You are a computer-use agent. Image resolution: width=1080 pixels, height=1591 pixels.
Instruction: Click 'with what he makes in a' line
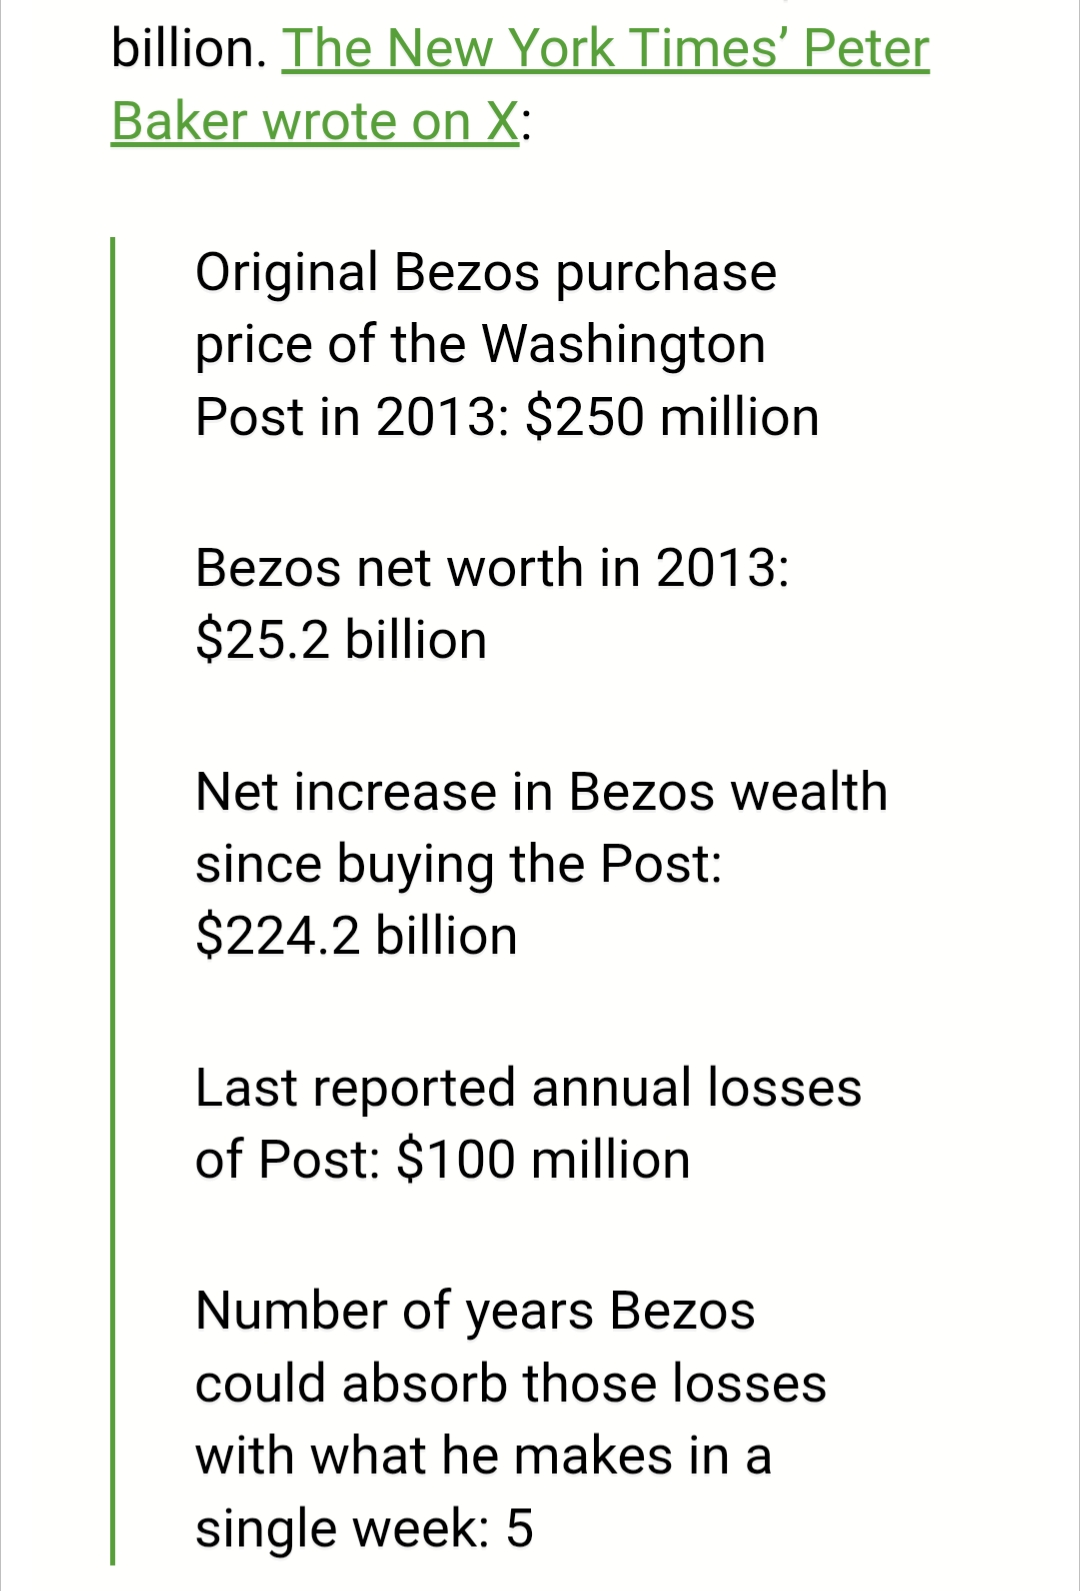coord(483,1456)
